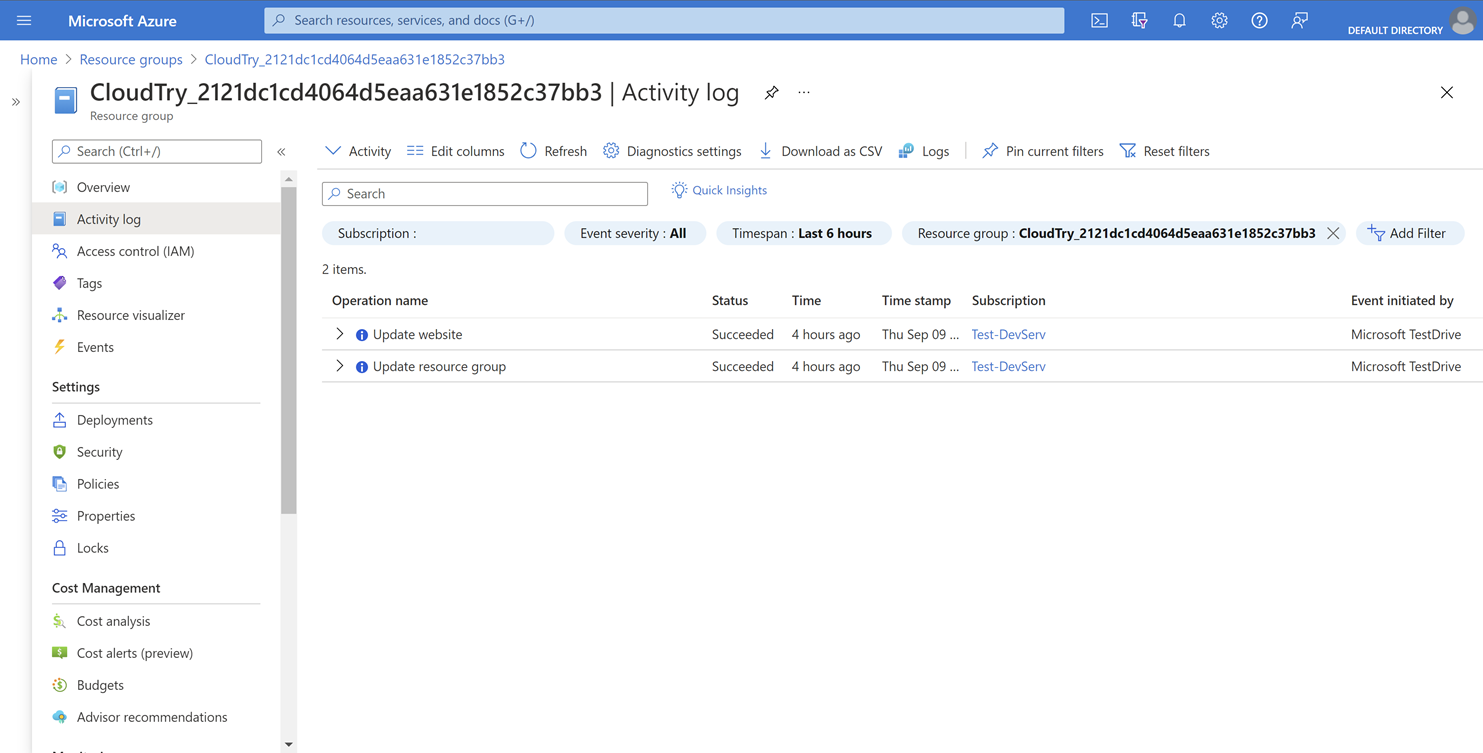Open Test-DevServ subscription in Update resource group row
1483x753 pixels.
pos(1009,366)
